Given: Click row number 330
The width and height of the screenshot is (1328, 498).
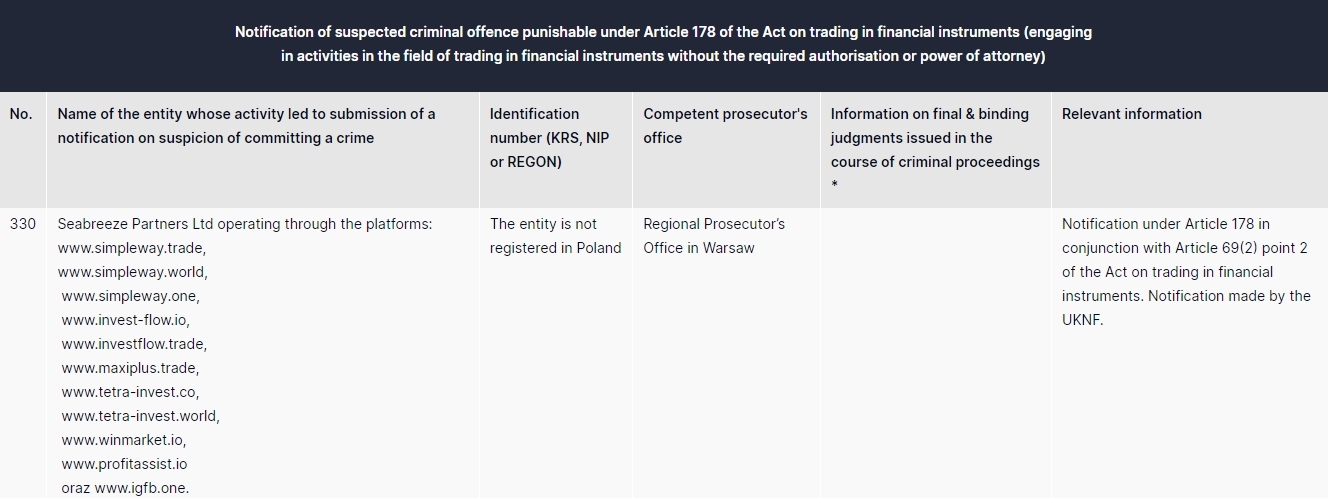Looking at the screenshot, I should pos(22,224).
